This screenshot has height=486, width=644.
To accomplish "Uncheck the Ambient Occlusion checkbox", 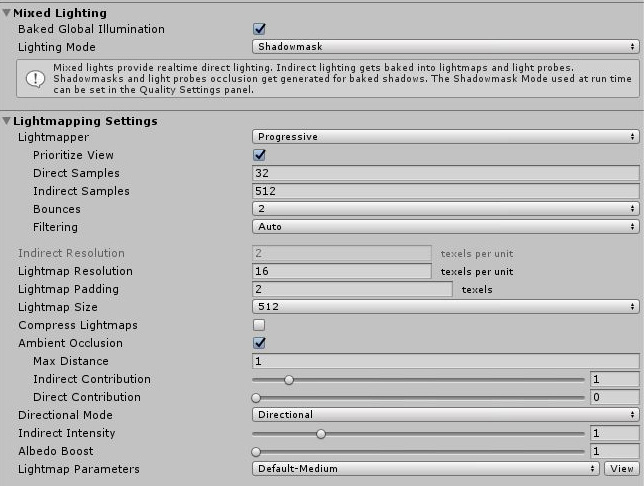I will 259,343.
